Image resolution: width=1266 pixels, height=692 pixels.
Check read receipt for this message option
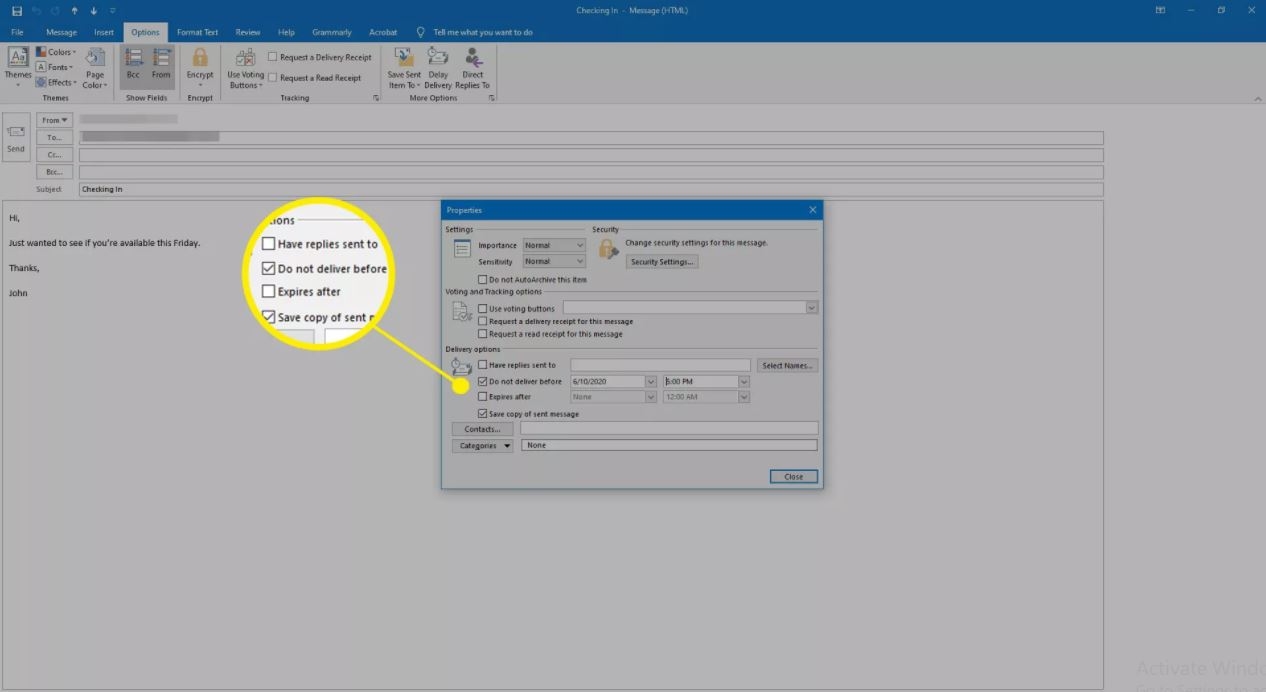pyautogui.click(x=483, y=334)
